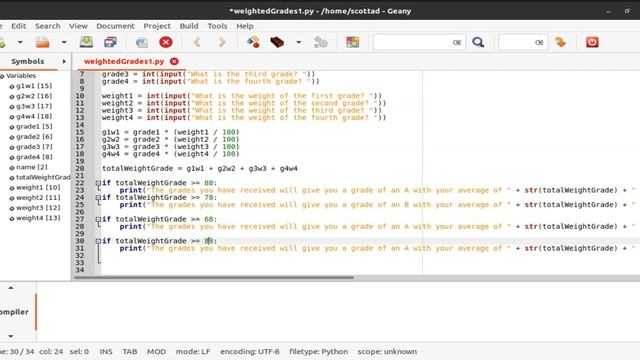The width and height of the screenshot is (640, 360).
Task: Click the encoding: UTF-8 status entry
Action: pyautogui.click(x=250, y=351)
